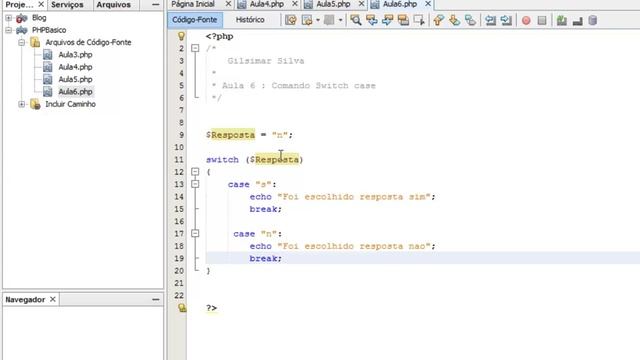Jump to the last edit location
The image size is (640, 360).
coord(290,20)
